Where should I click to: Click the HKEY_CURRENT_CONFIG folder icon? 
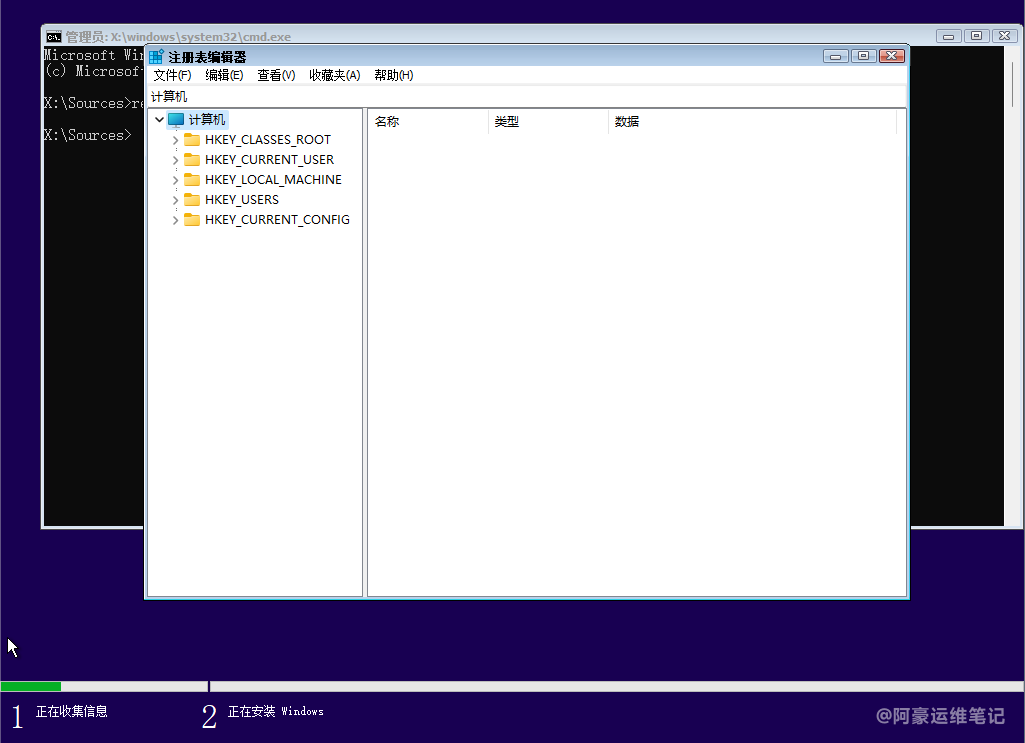192,220
